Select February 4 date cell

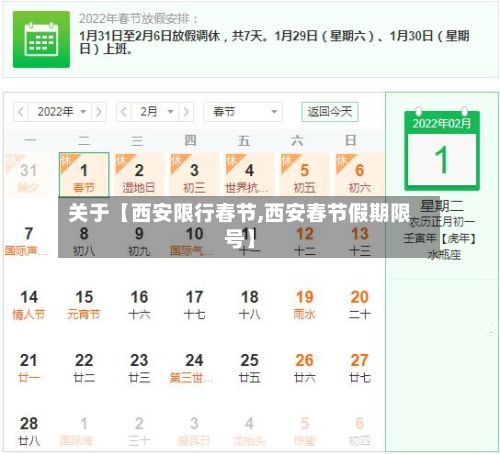pyautogui.click(x=249, y=174)
